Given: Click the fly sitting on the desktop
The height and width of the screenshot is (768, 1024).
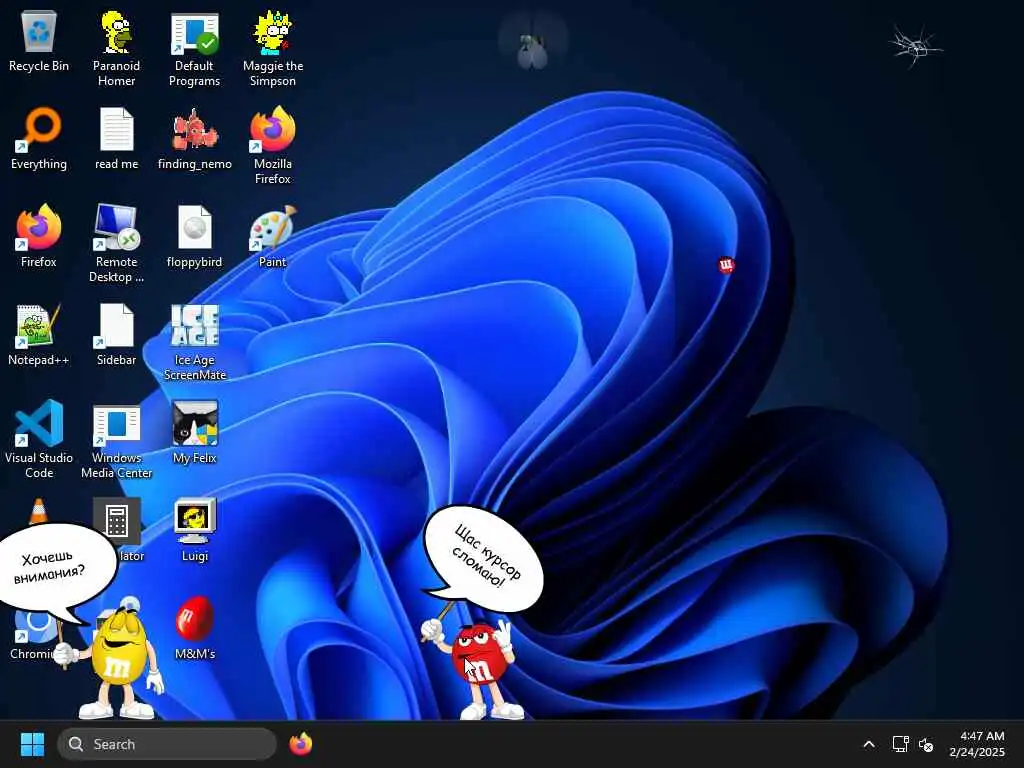Looking at the screenshot, I should pos(532,49).
